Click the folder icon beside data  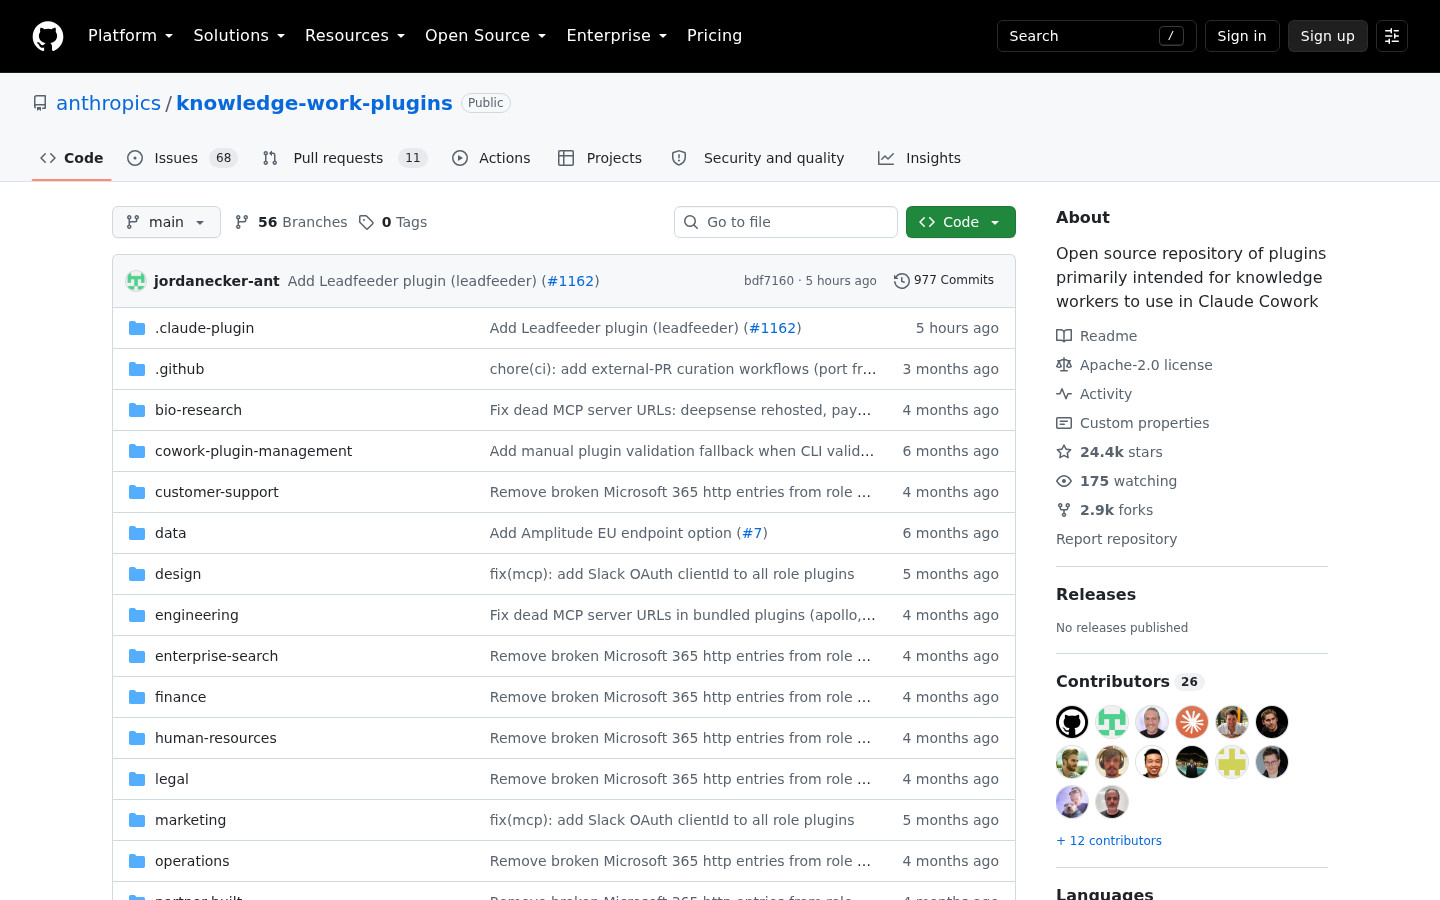click(137, 533)
